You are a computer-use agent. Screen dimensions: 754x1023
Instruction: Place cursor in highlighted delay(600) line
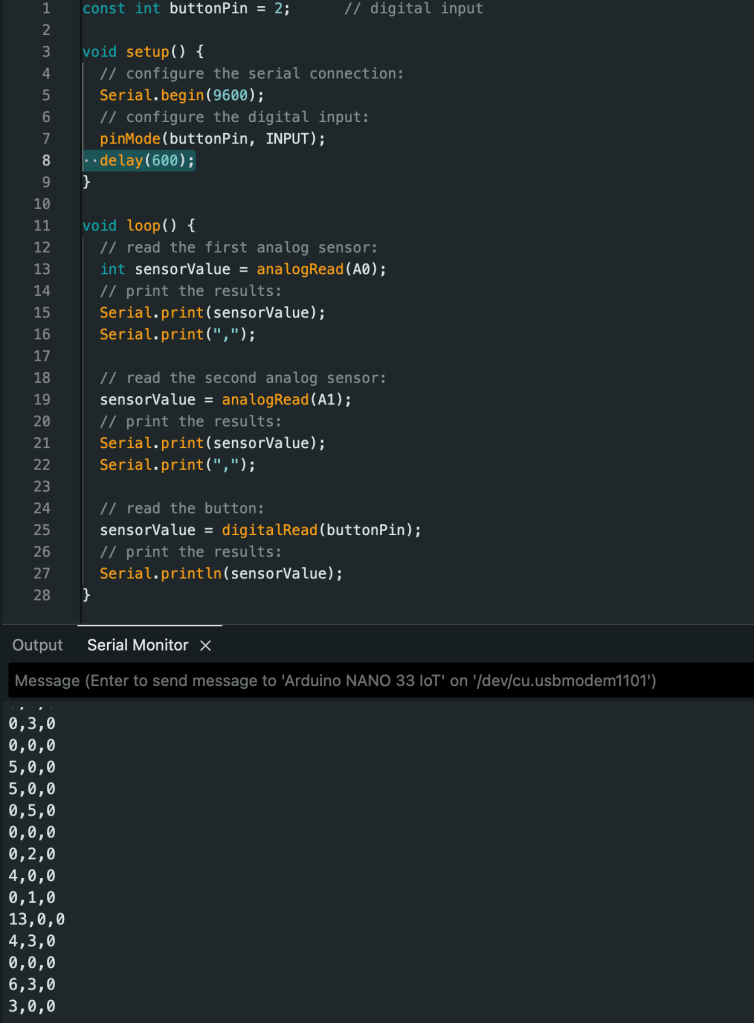pos(147,160)
